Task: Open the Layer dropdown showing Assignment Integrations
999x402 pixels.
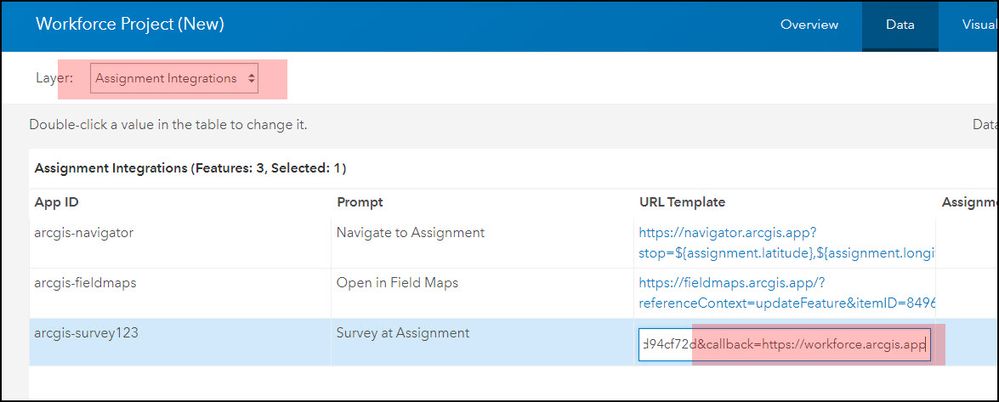Action: point(175,78)
